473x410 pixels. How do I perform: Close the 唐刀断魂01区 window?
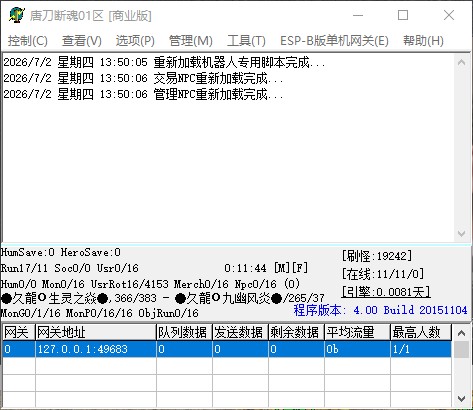click(x=449, y=15)
